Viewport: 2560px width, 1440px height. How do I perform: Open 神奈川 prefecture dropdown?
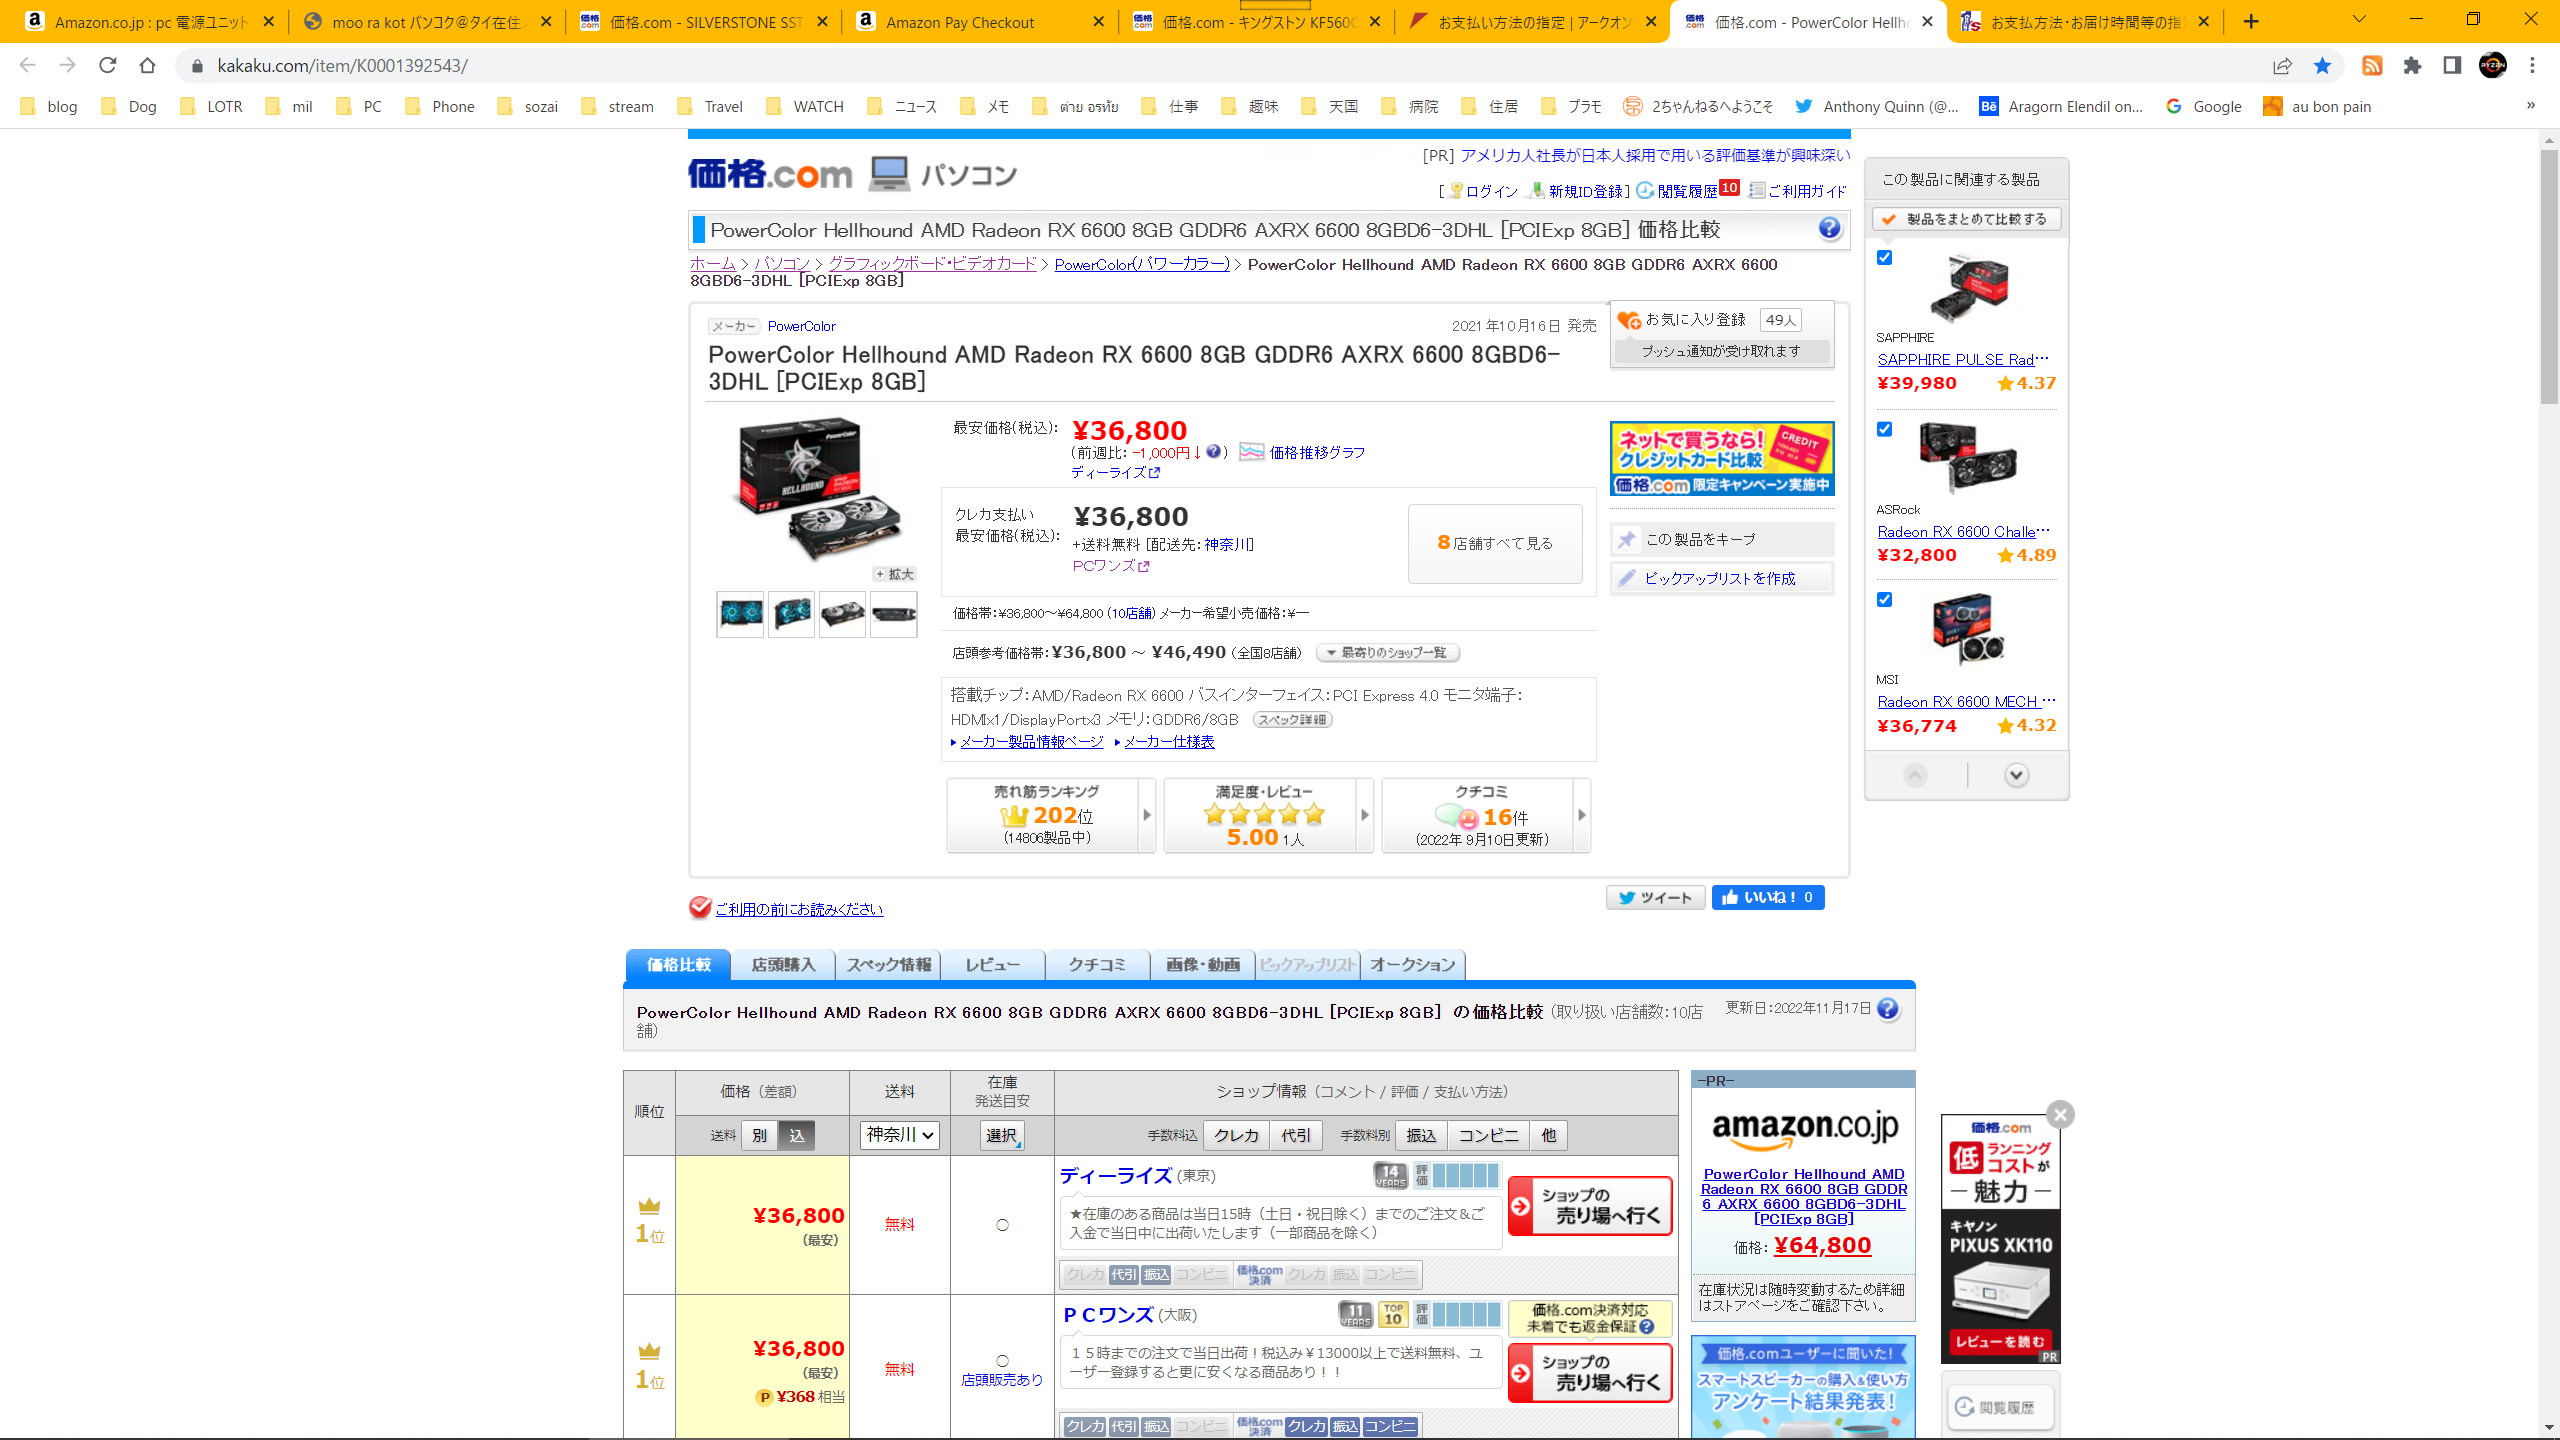(x=899, y=1135)
